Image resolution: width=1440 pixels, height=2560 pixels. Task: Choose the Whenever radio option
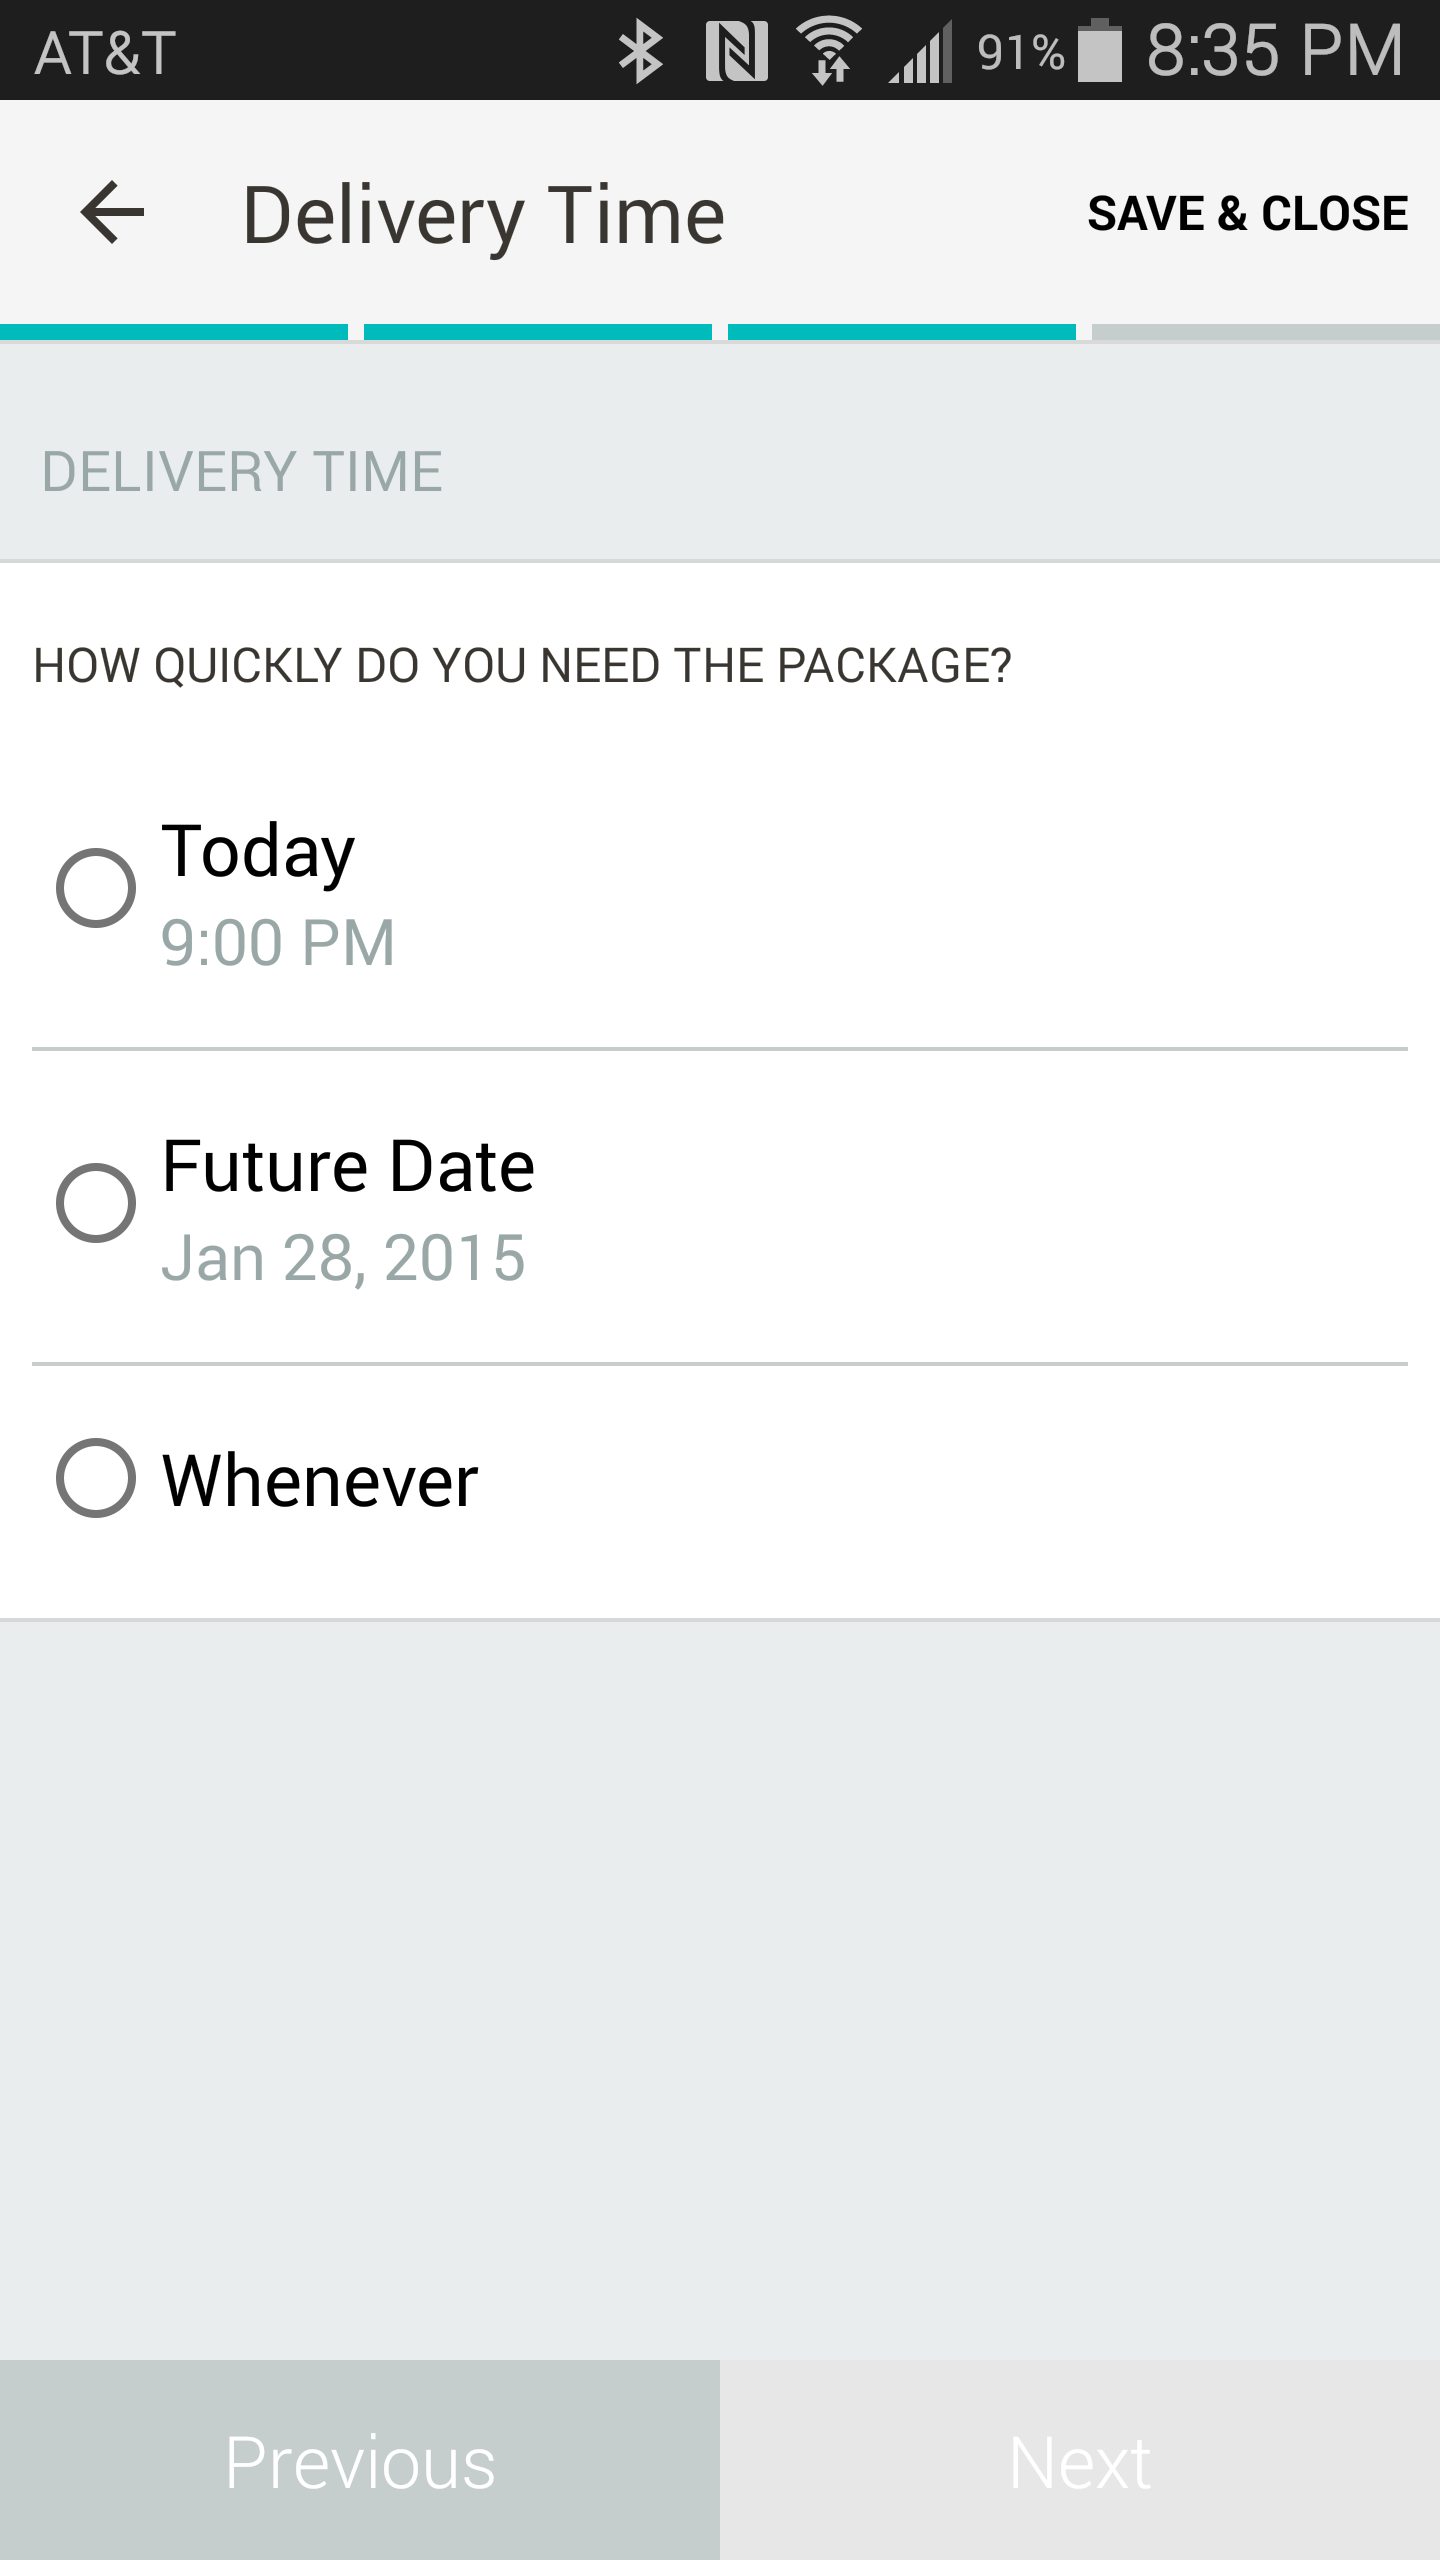coord(96,1478)
